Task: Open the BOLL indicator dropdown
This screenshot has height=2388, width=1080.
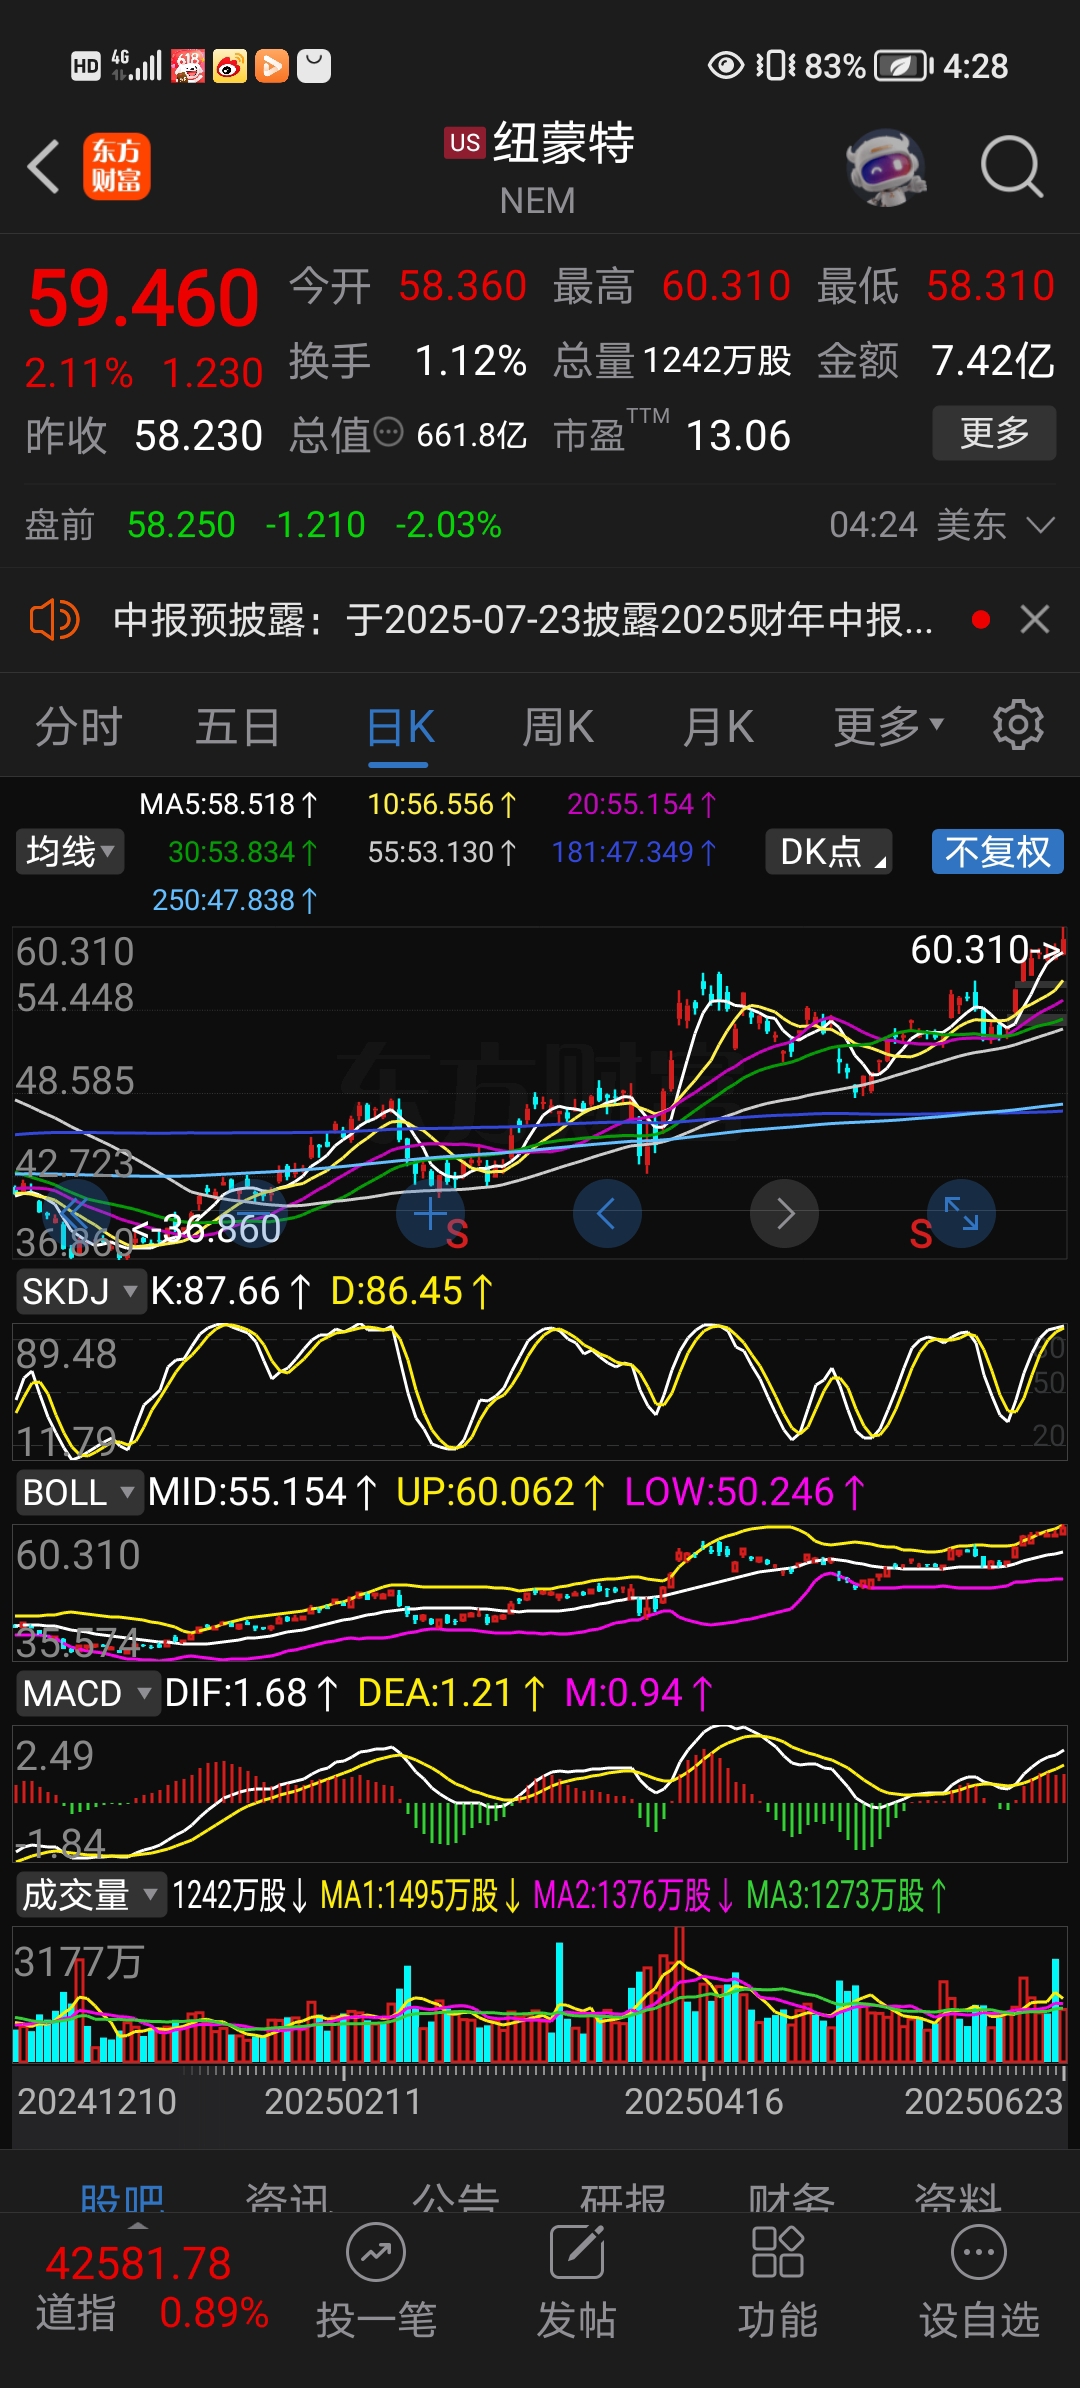Action: tap(79, 1492)
